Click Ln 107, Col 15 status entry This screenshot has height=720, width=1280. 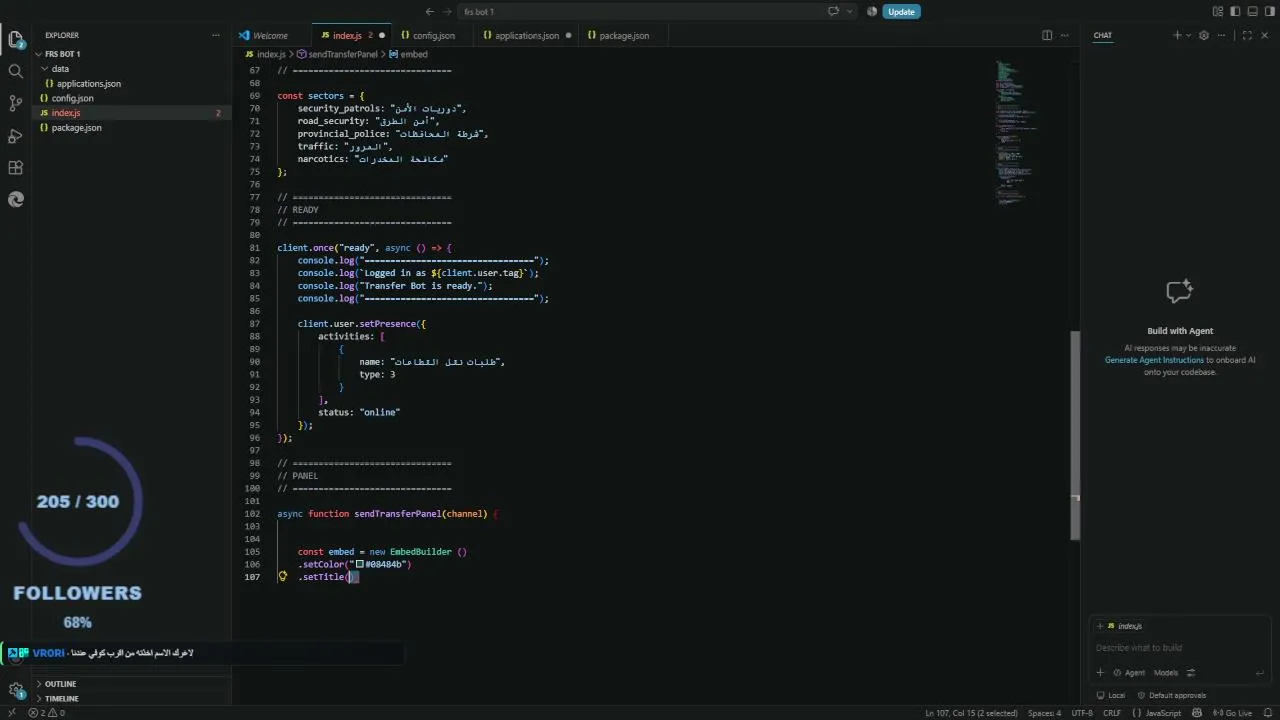(x=971, y=713)
